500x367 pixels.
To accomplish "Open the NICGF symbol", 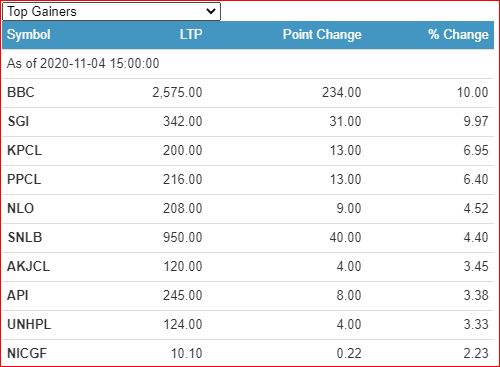I will point(27,353).
